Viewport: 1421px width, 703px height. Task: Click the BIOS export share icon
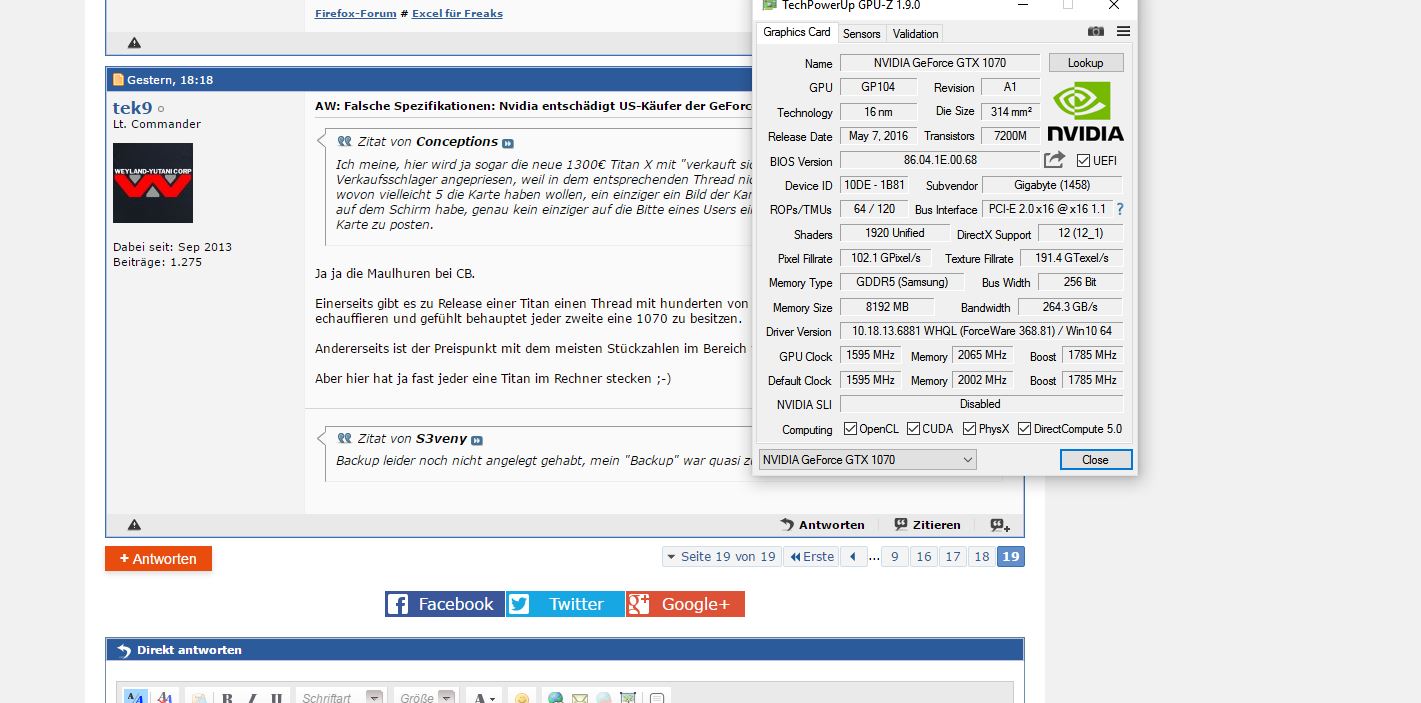[1054, 160]
